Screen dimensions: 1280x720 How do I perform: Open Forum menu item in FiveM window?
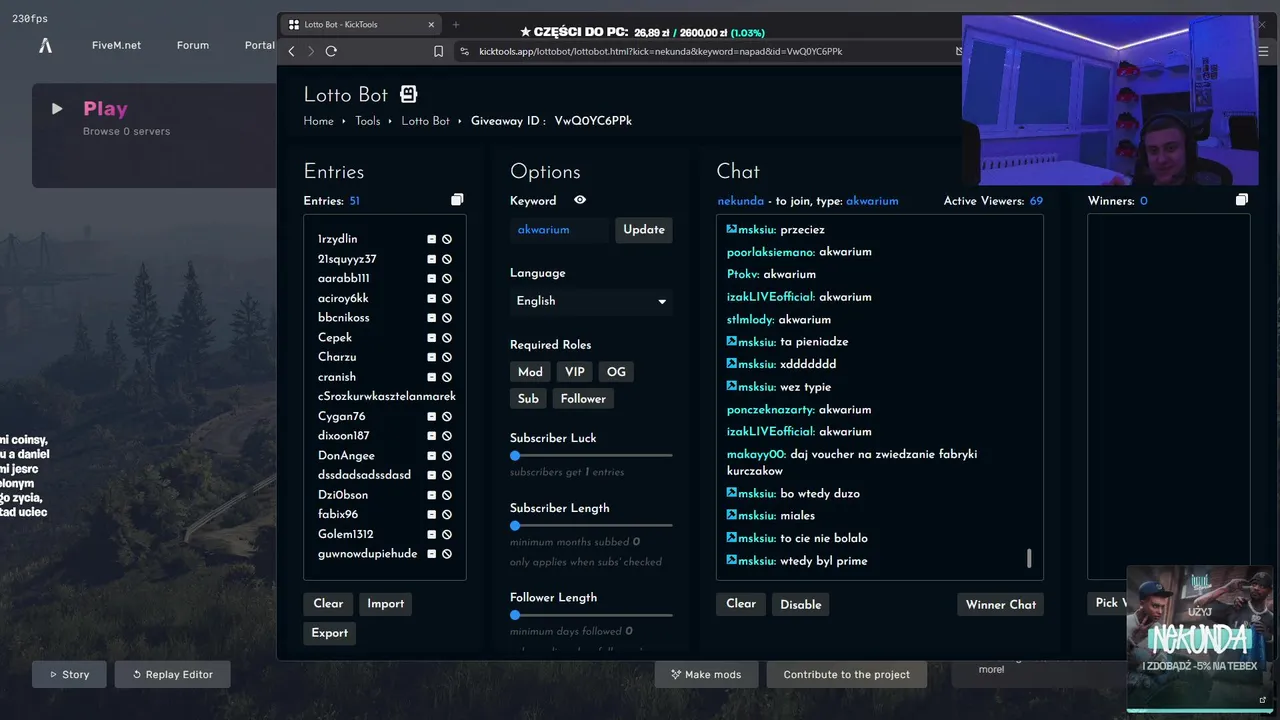193,45
